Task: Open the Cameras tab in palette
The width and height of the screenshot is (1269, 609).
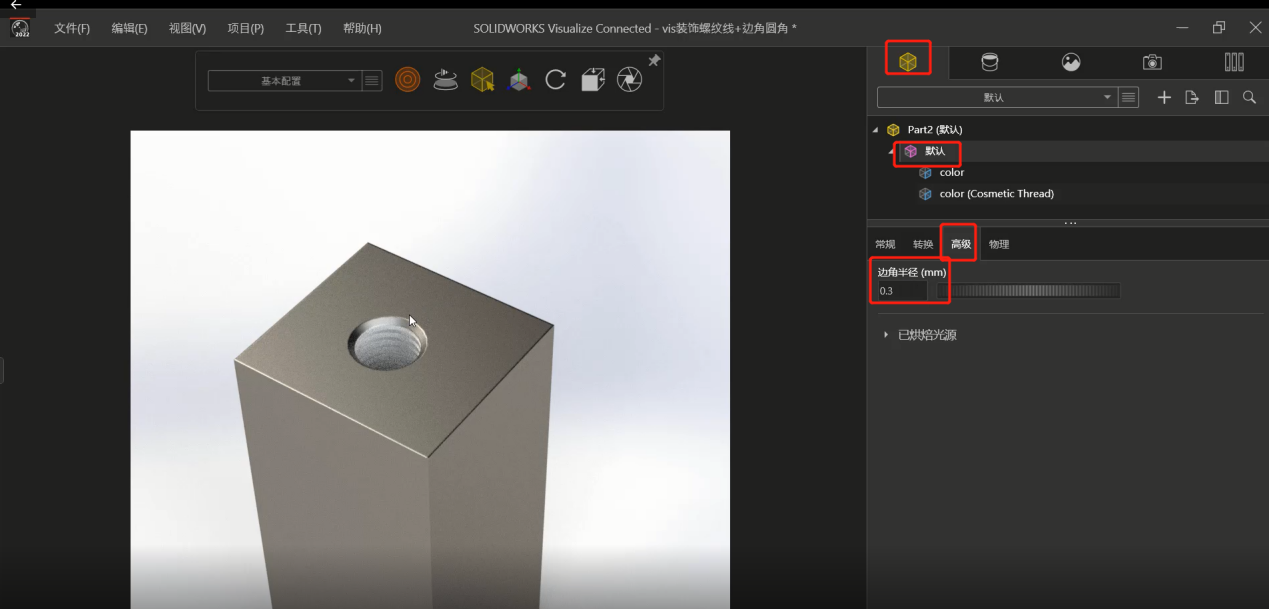Action: 1152,62
